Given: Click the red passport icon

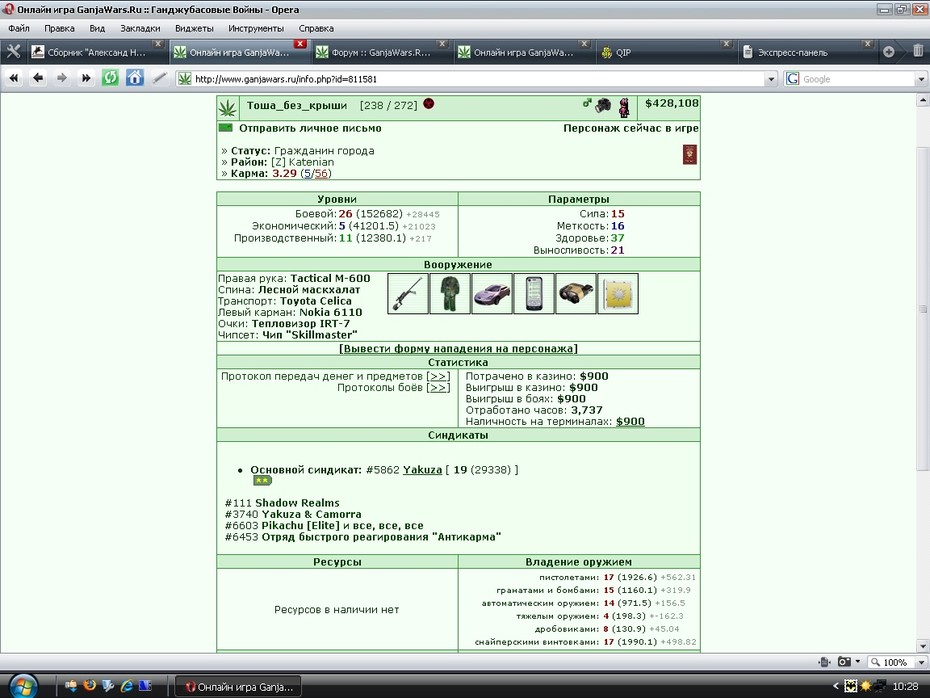Looking at the screenshot, I should (x=690, y=155).
